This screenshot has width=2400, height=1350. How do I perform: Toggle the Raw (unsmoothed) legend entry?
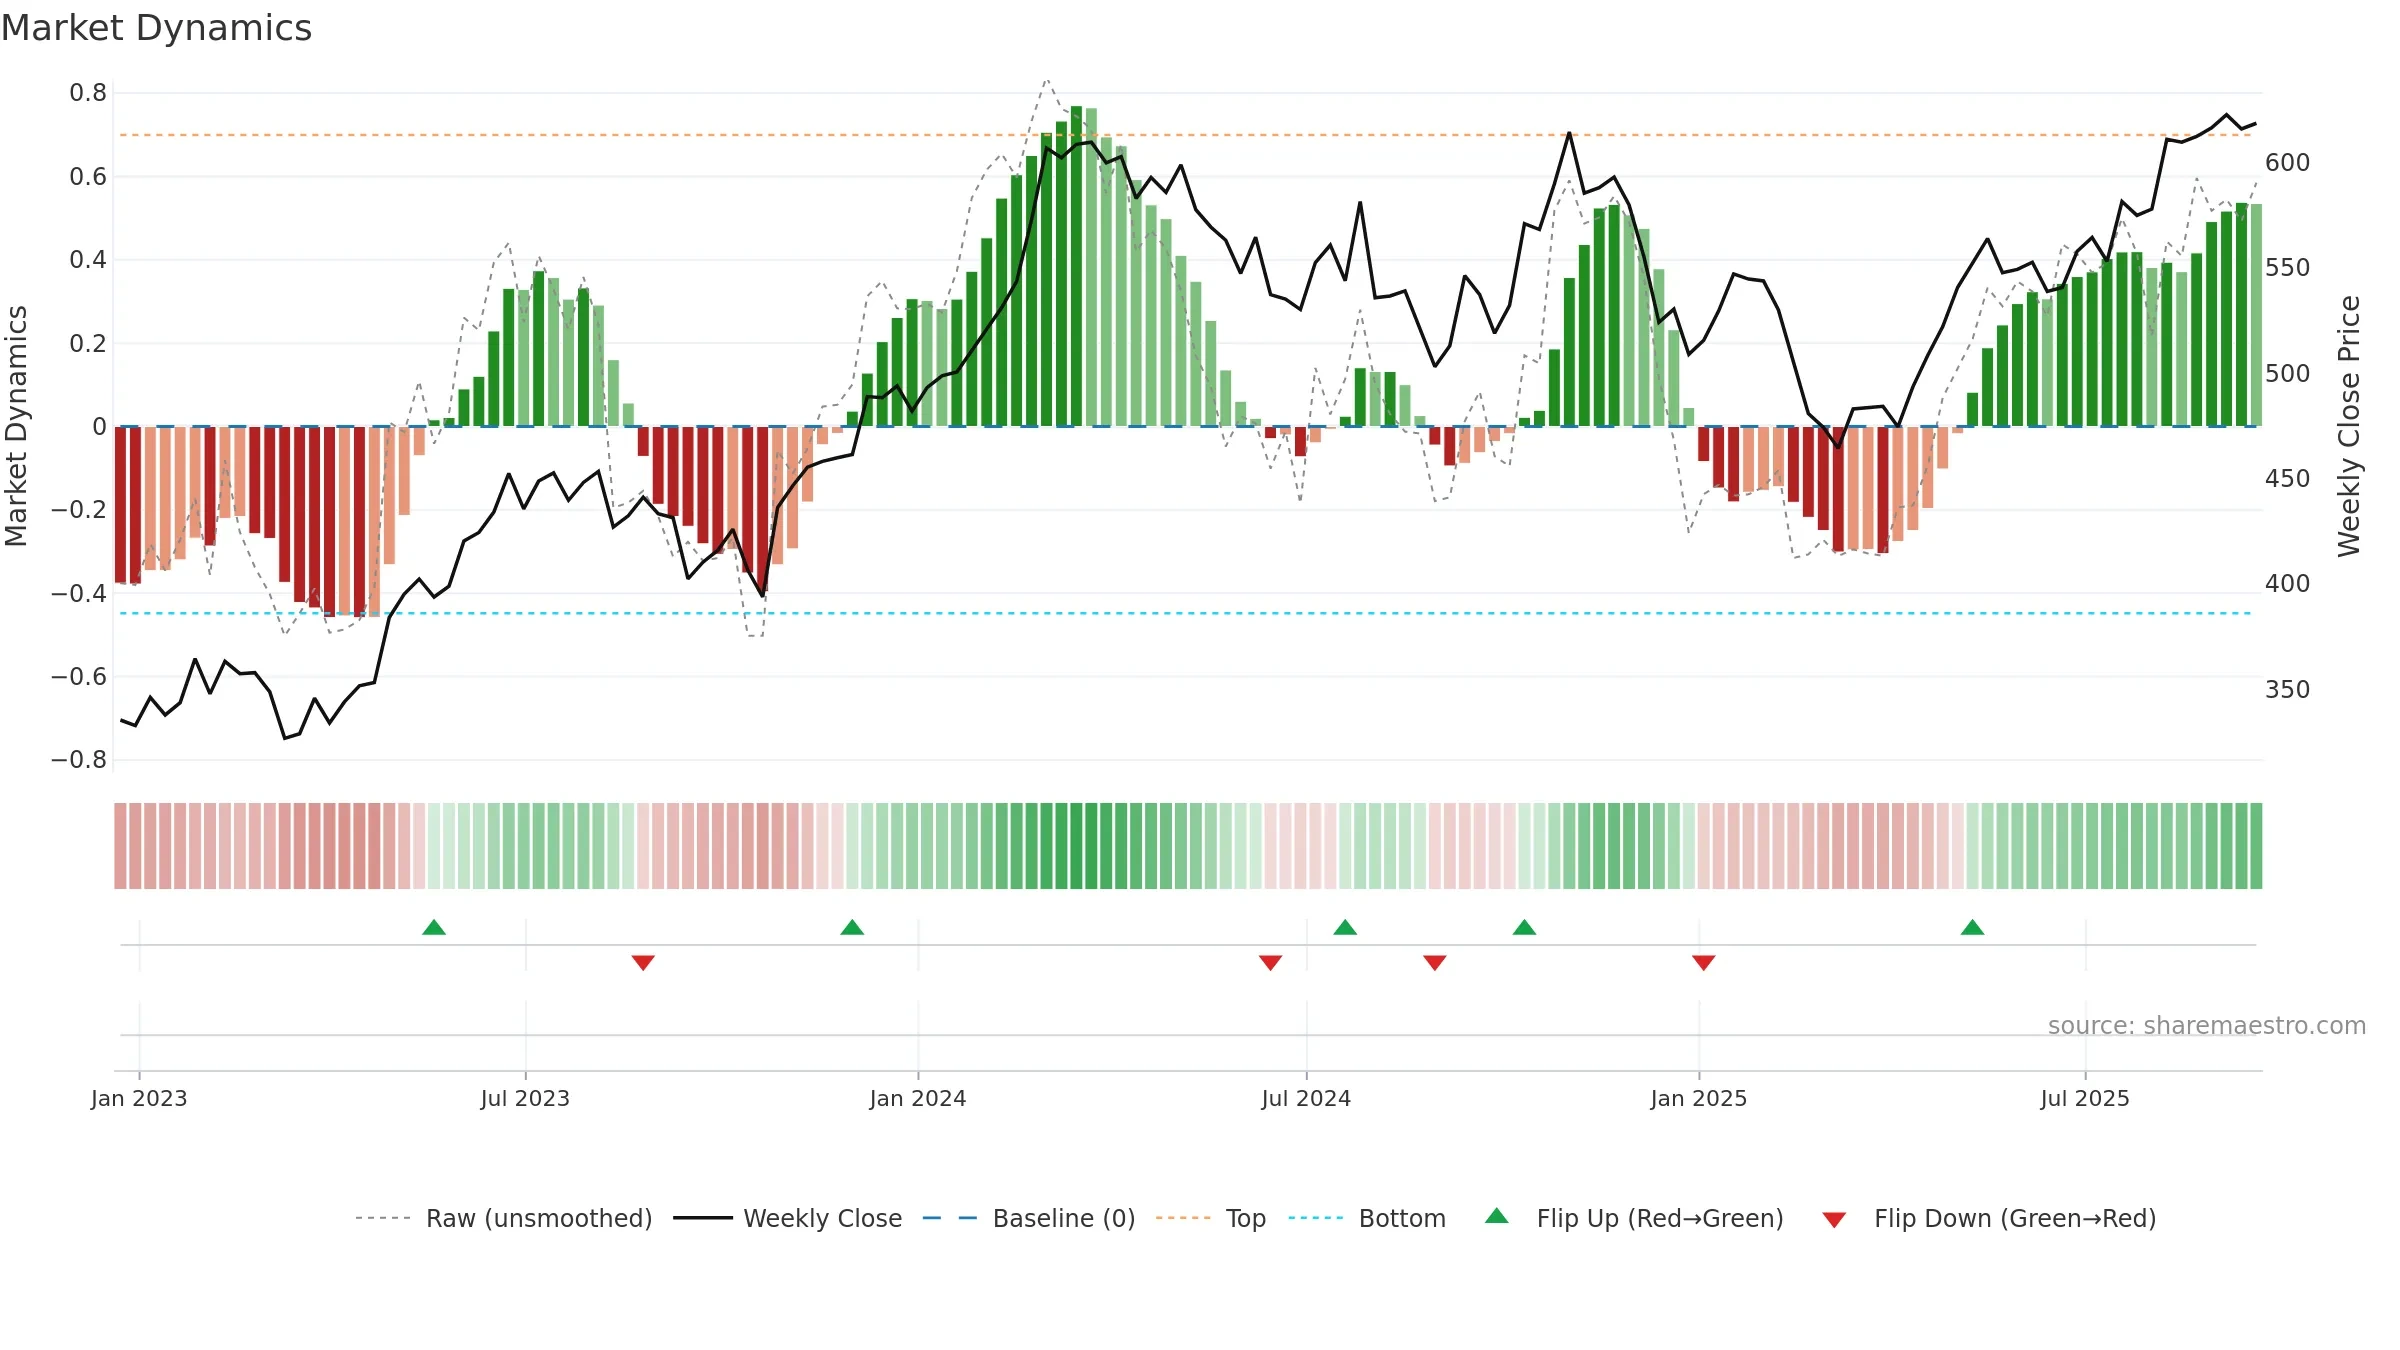[x=503, y=1218]
